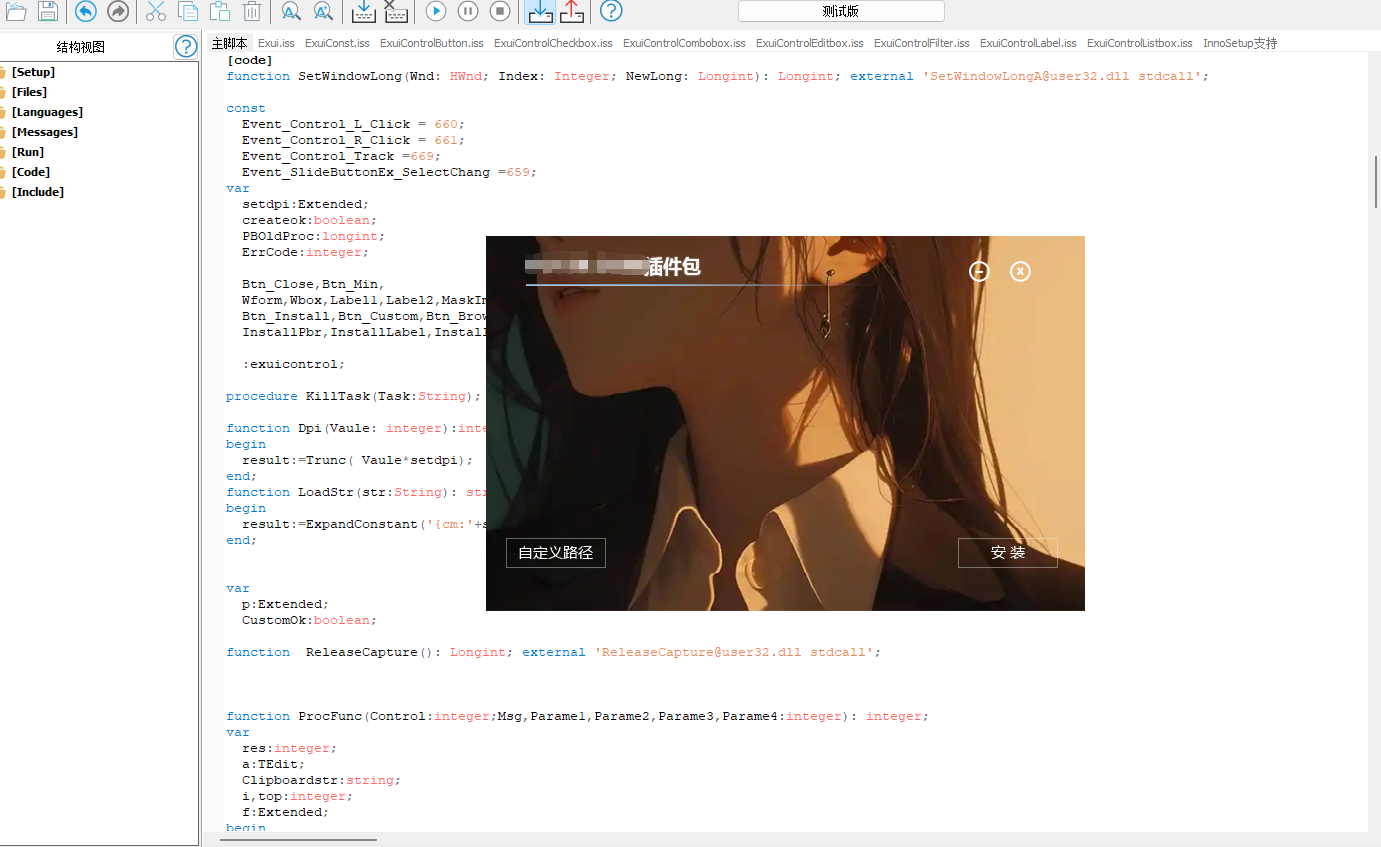Switch to the ExuiConst.iss tab

click(337, 43)
